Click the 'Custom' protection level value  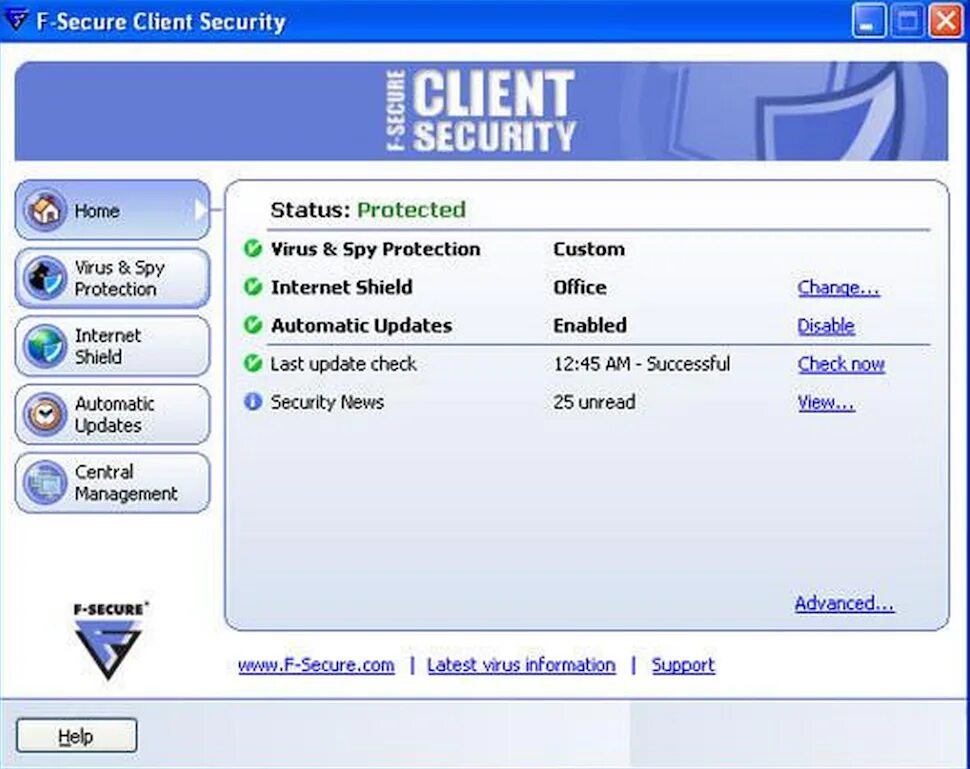(x=589, y=249)
